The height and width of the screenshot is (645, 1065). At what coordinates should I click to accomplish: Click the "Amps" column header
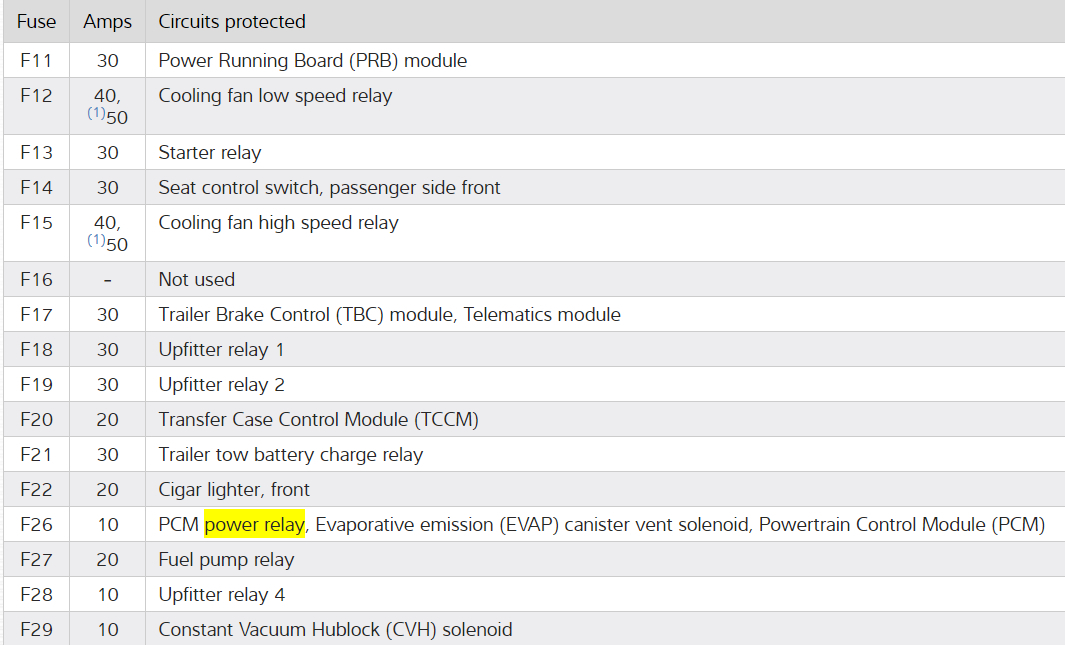coord(107,21)
